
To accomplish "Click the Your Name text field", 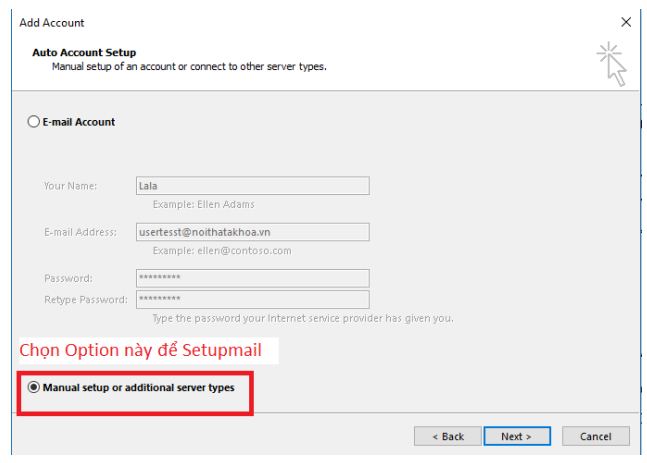I will (252, 185).
